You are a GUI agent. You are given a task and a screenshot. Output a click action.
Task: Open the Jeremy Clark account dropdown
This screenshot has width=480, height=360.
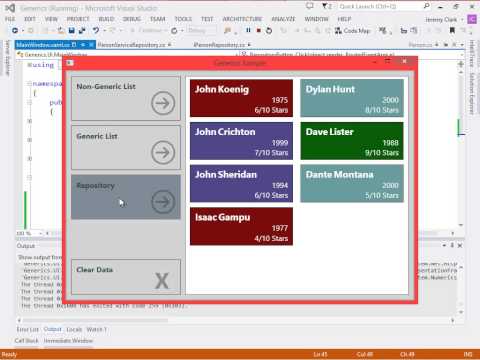click(444, 20)
